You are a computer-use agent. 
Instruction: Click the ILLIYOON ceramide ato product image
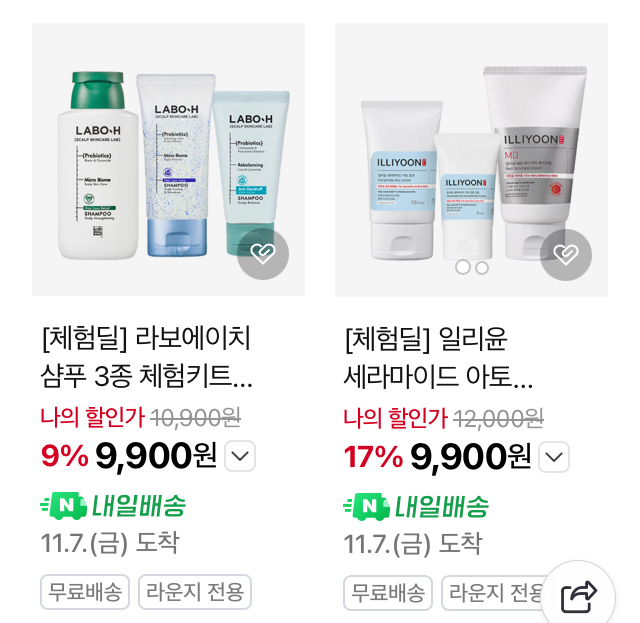click(x=471, y=160)
